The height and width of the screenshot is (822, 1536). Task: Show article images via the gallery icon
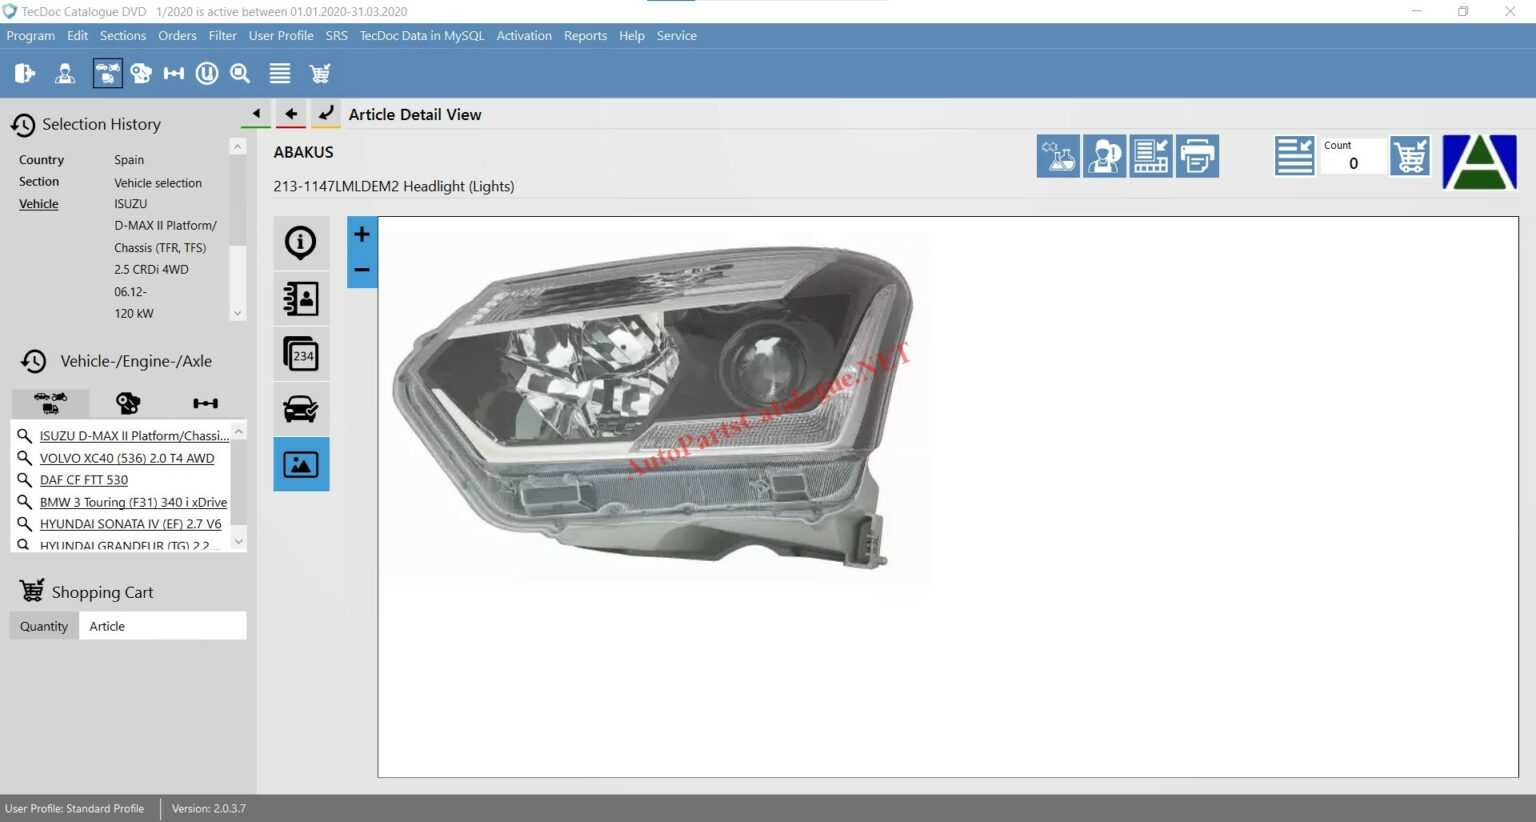[301, 463]
